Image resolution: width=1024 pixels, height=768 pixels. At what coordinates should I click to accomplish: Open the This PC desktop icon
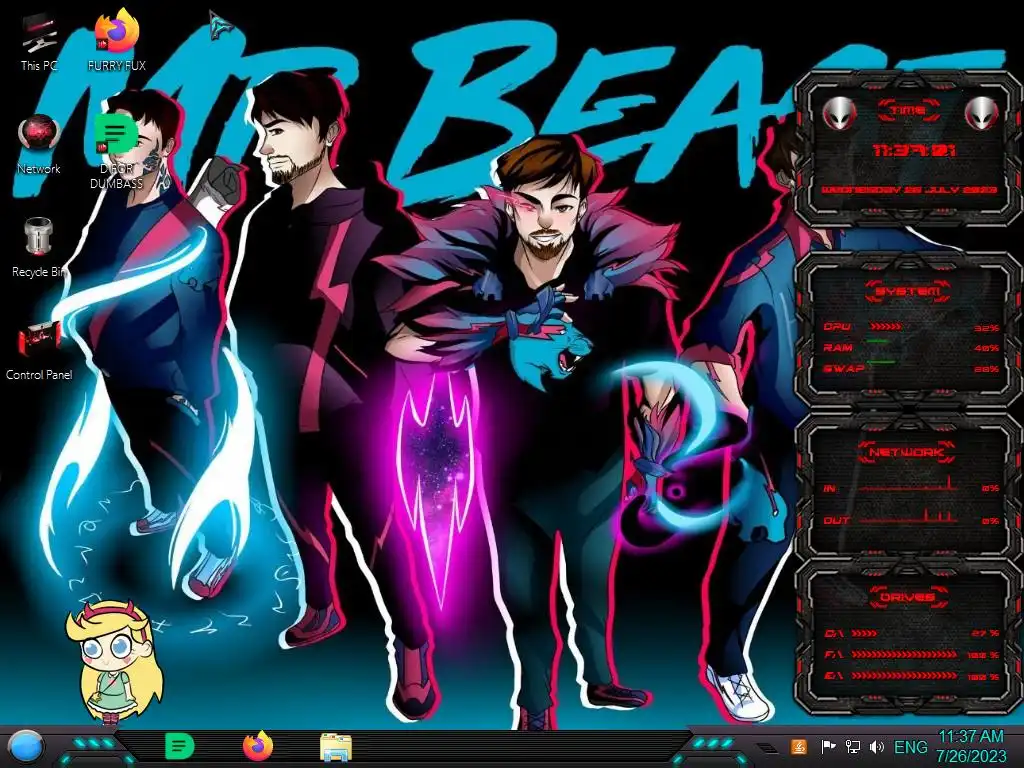[39, 43]
